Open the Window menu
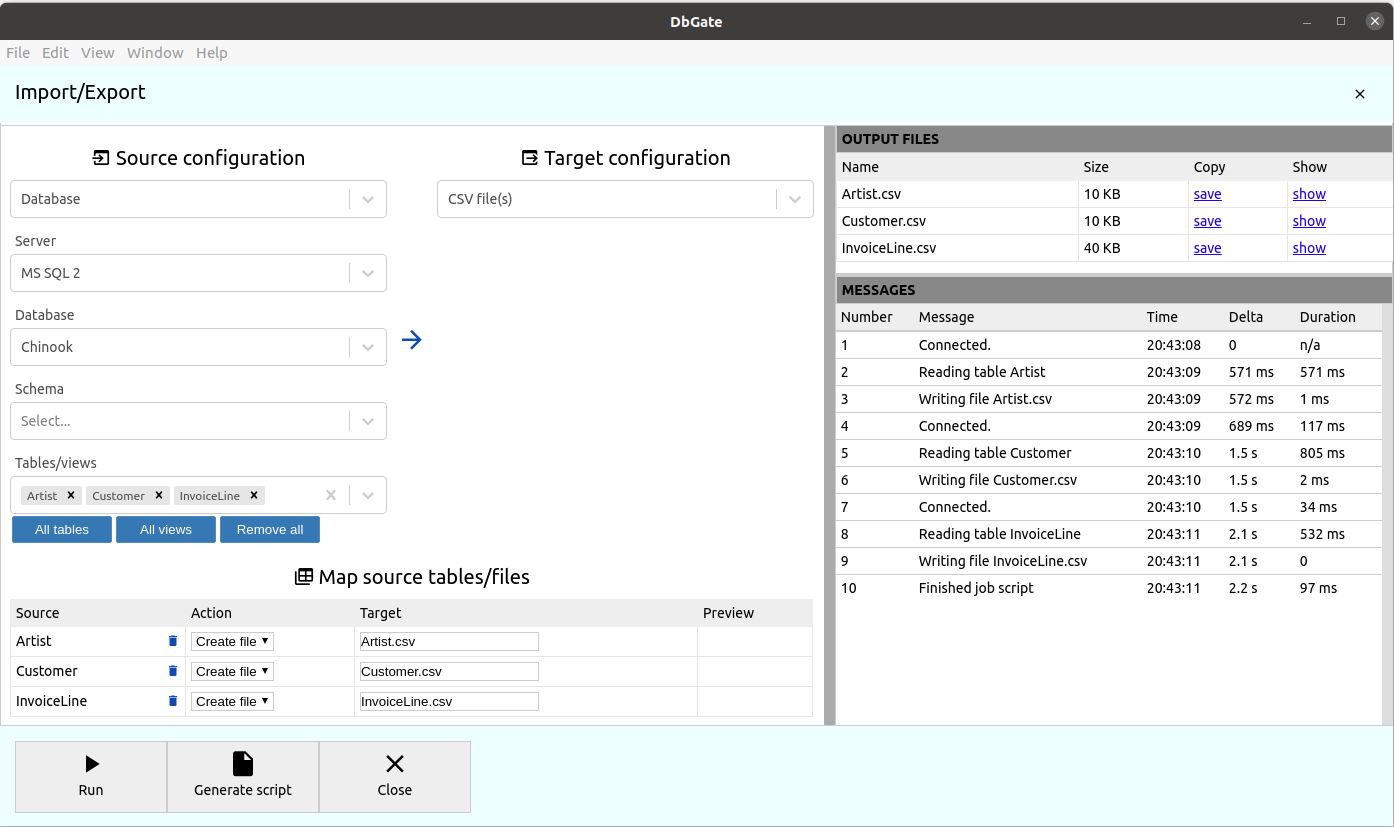 click(155, 53)
